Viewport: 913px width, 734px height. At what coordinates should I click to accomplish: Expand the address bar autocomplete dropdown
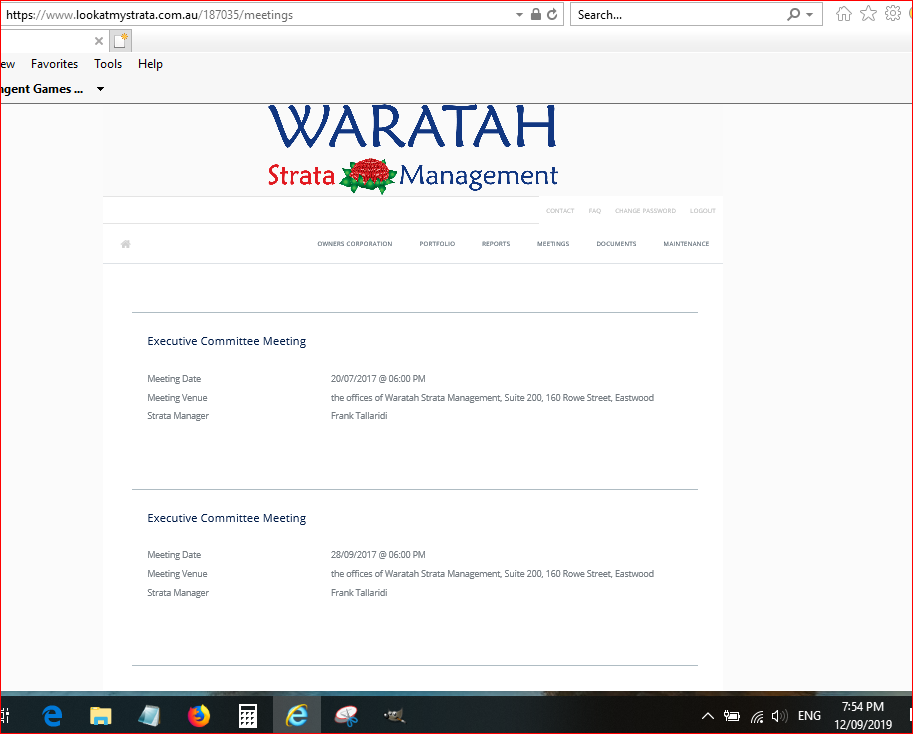pyautogui.click(x=519, y=15)
